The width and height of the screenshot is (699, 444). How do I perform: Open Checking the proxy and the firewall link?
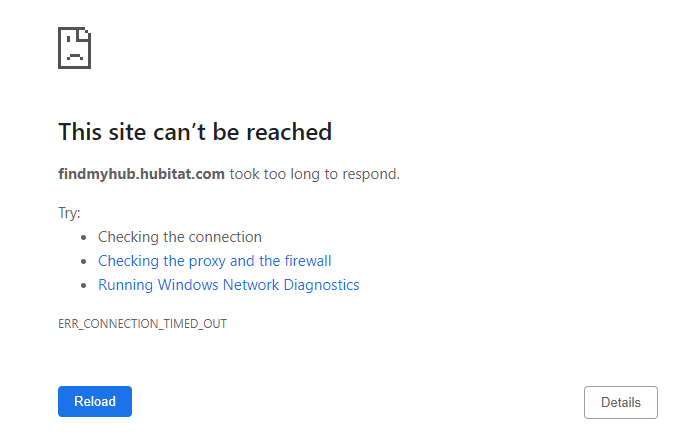click(214, 261)
